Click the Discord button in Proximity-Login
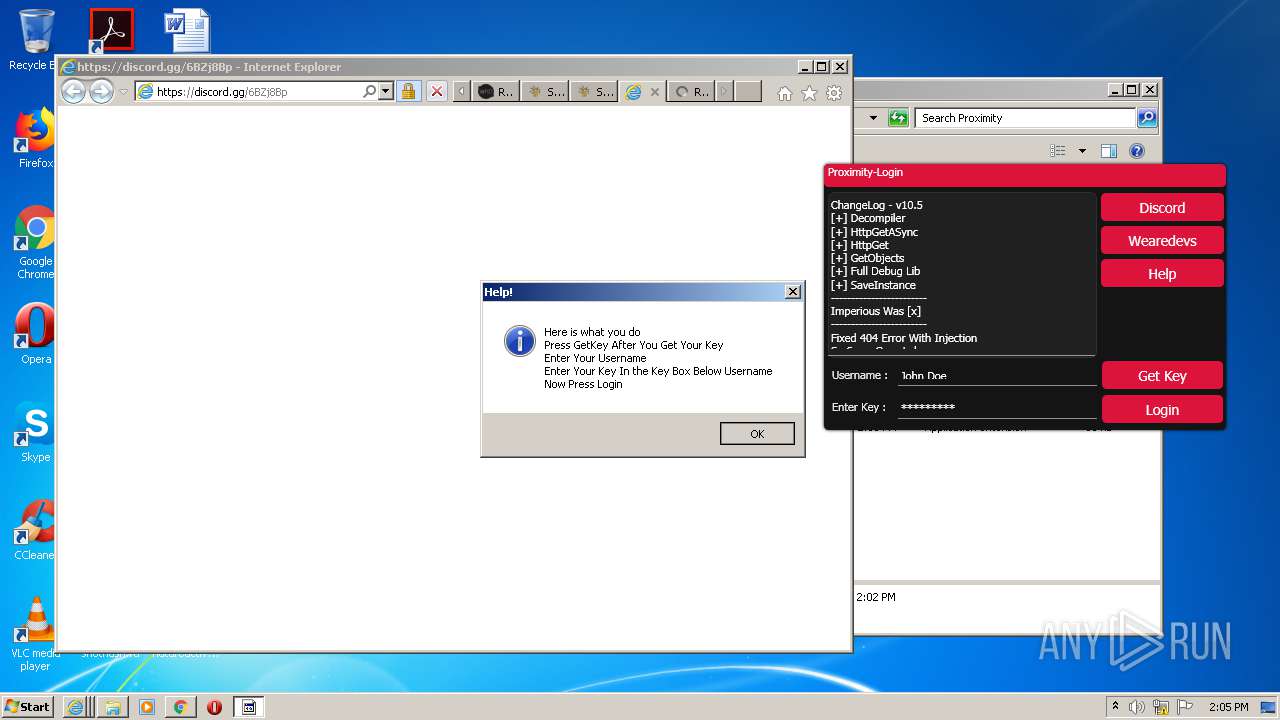Screen dimensions: 1280x720 point(1162,208)
